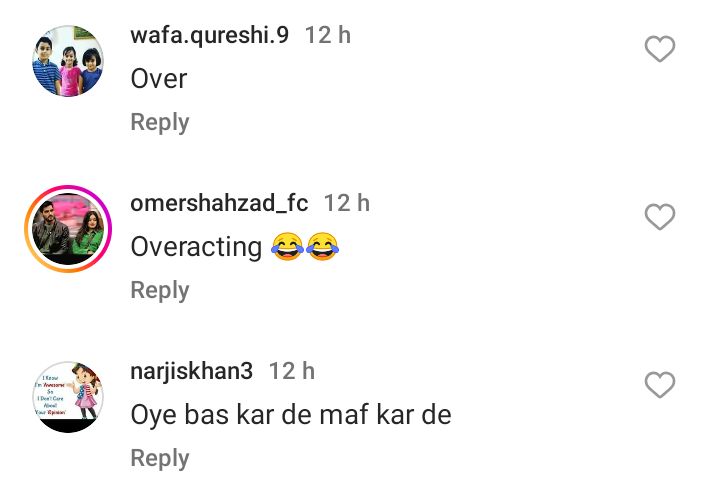View omershahzad_fc's story via ringed avatar

(x=68, y=229)
